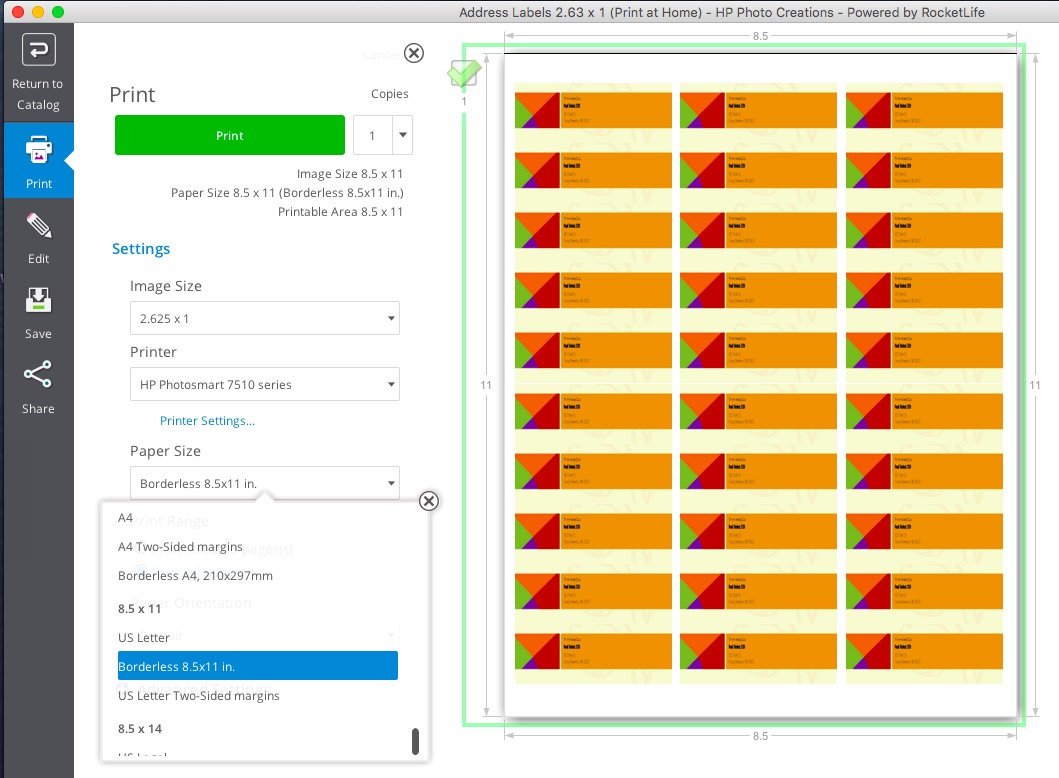Close the Print panel with X icon

click(x=413, y=53)
